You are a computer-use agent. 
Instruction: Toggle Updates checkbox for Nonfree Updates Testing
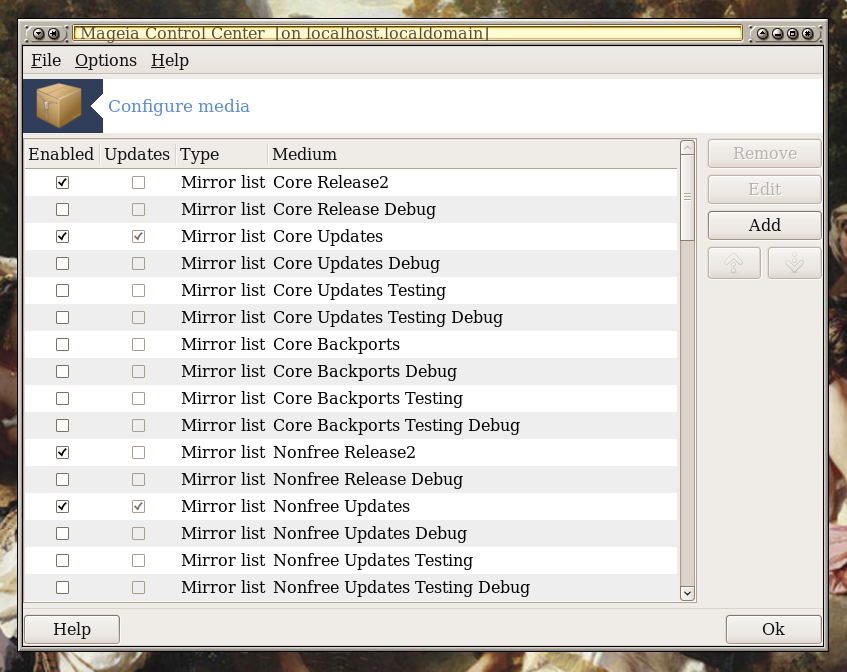(x=139, y=561)
